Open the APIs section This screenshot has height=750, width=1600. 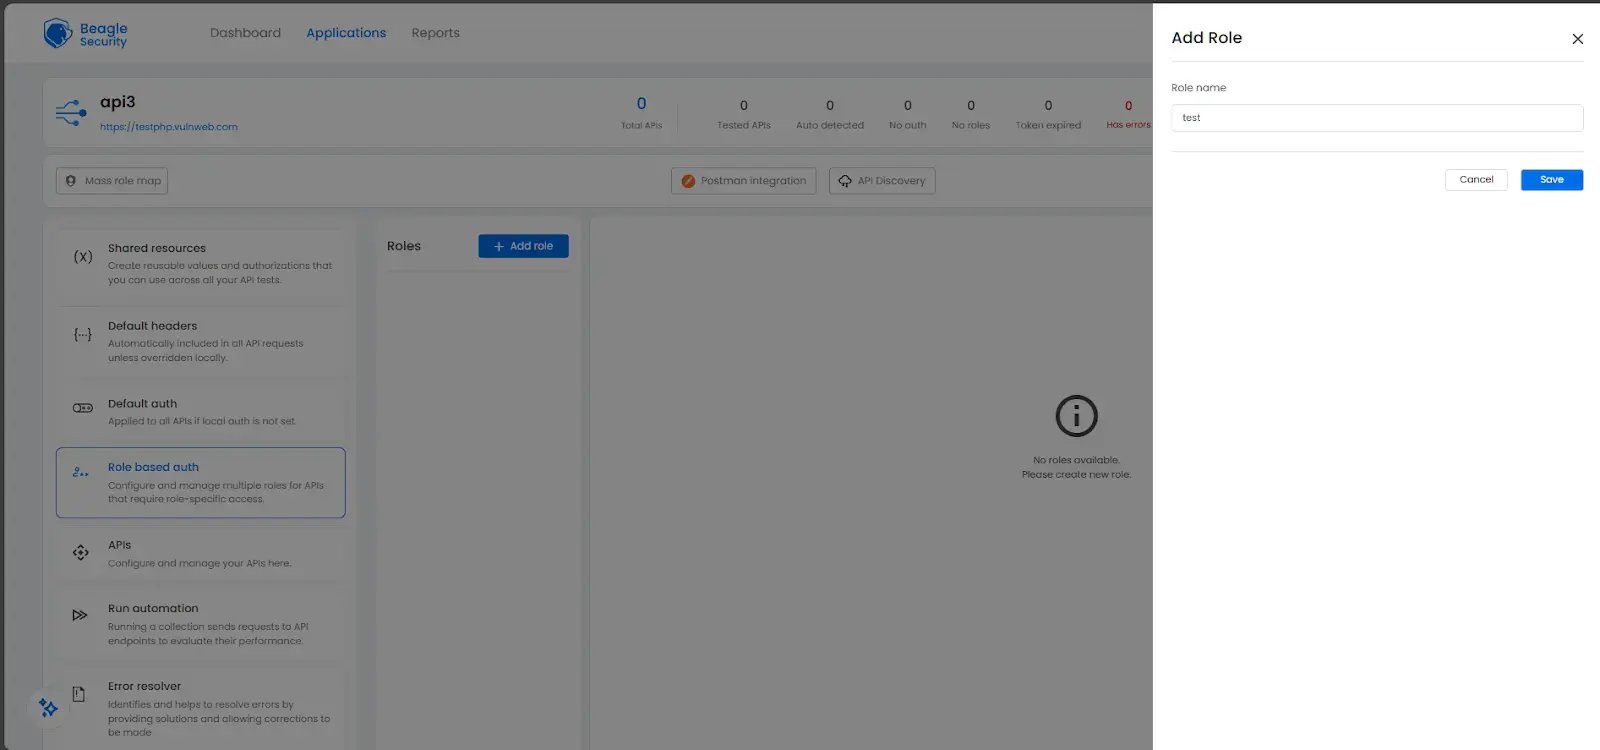(x=201, y=554)
